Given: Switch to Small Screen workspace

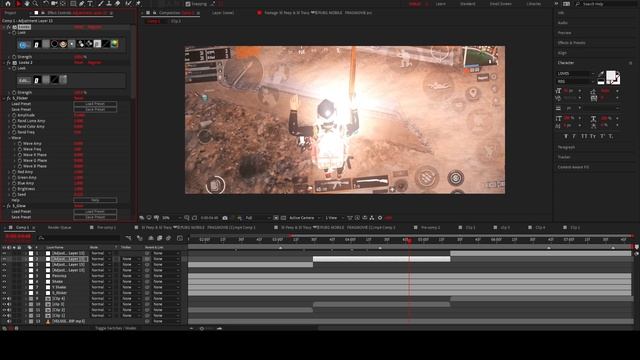Looking at the screenshot, I should tap(500, 4).
